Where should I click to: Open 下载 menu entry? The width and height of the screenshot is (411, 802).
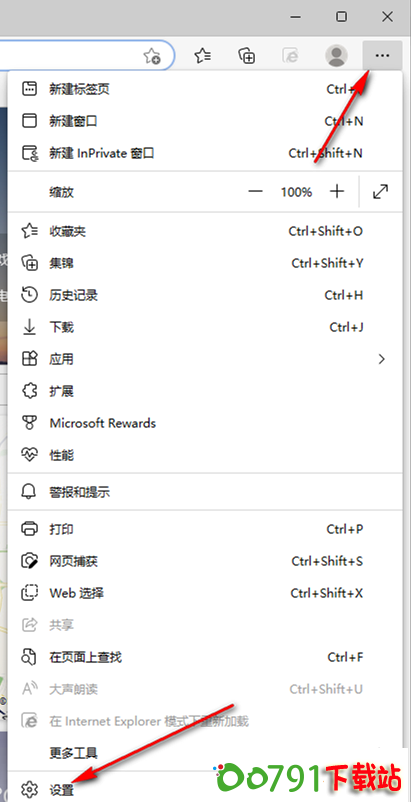206,327
